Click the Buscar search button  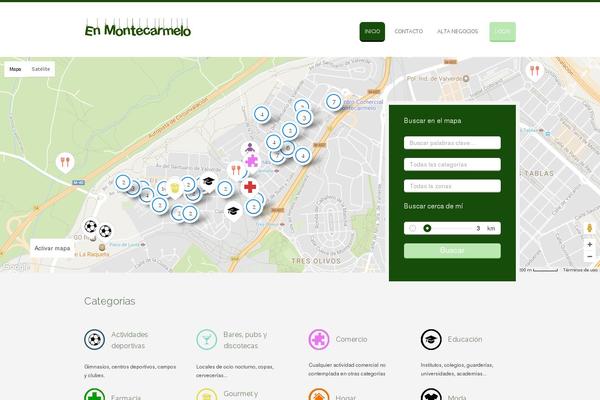(452, 250)
